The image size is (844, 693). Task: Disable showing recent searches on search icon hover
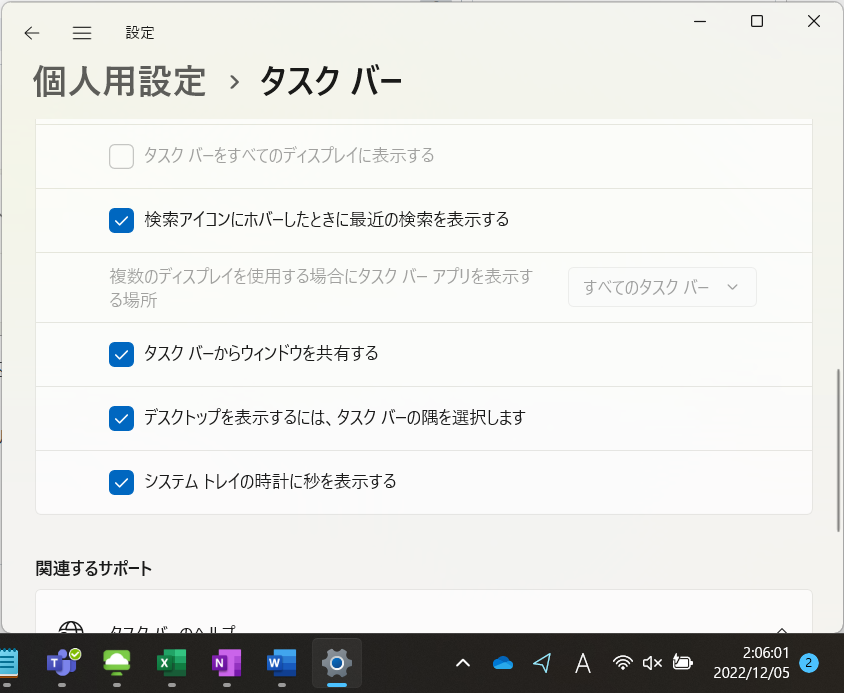[x=121, y=221]
